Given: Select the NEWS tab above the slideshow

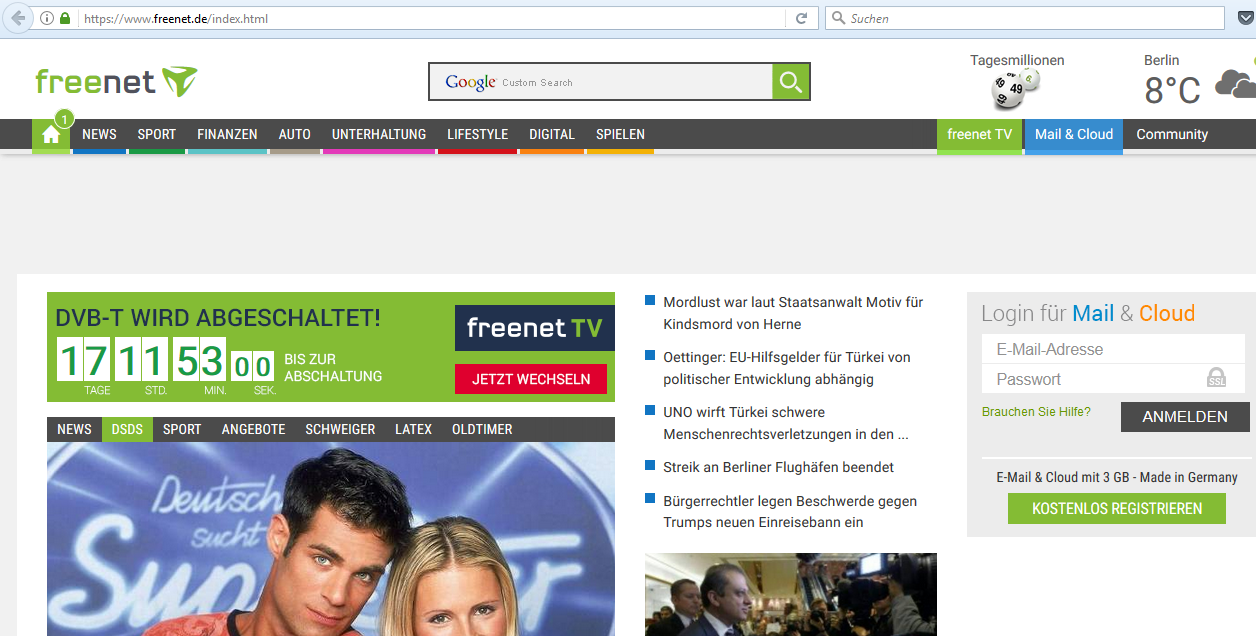Looking at the screenshot, I should (x=74, y=429).
